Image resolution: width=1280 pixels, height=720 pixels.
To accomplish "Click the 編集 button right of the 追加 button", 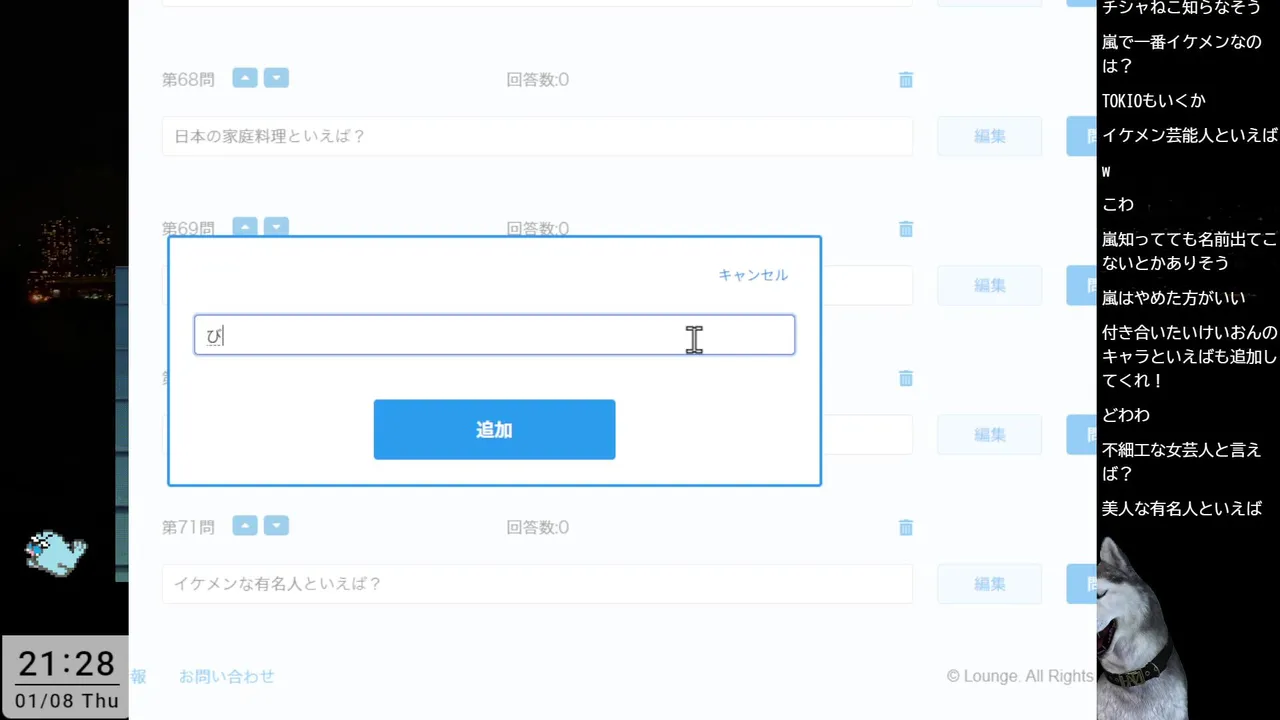I will coord(989,434).
